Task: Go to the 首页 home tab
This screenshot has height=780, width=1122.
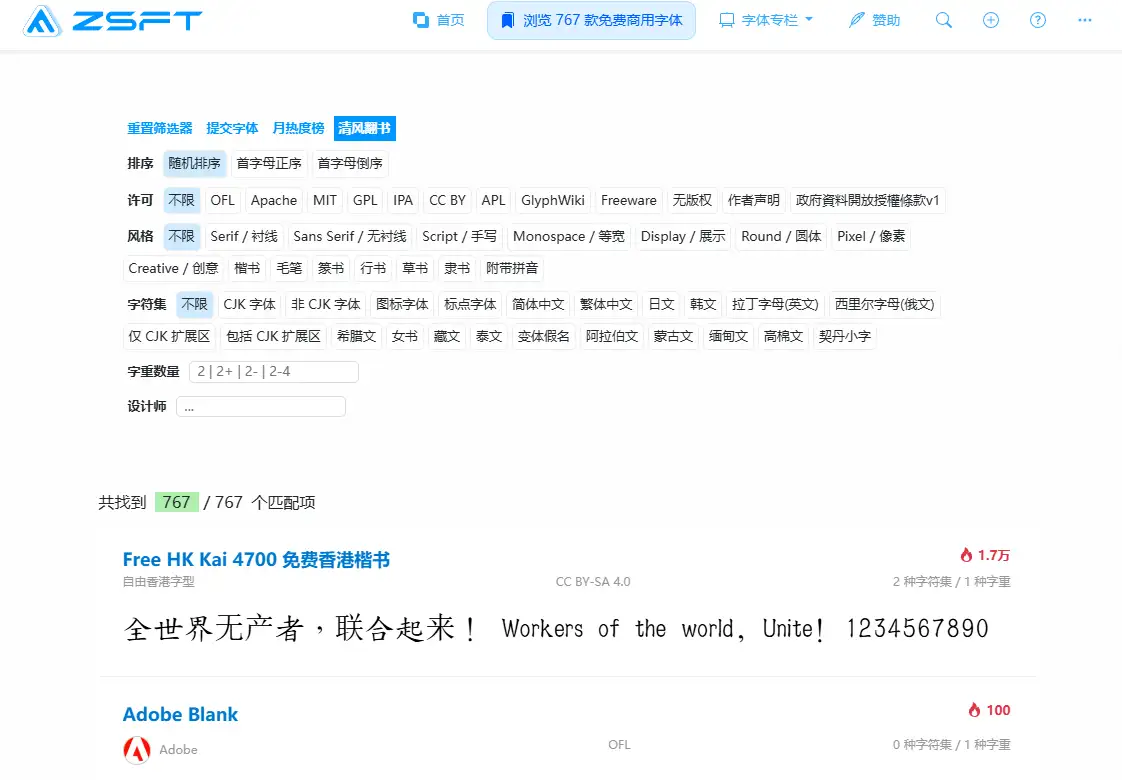Action: click(x=439, y=20)
